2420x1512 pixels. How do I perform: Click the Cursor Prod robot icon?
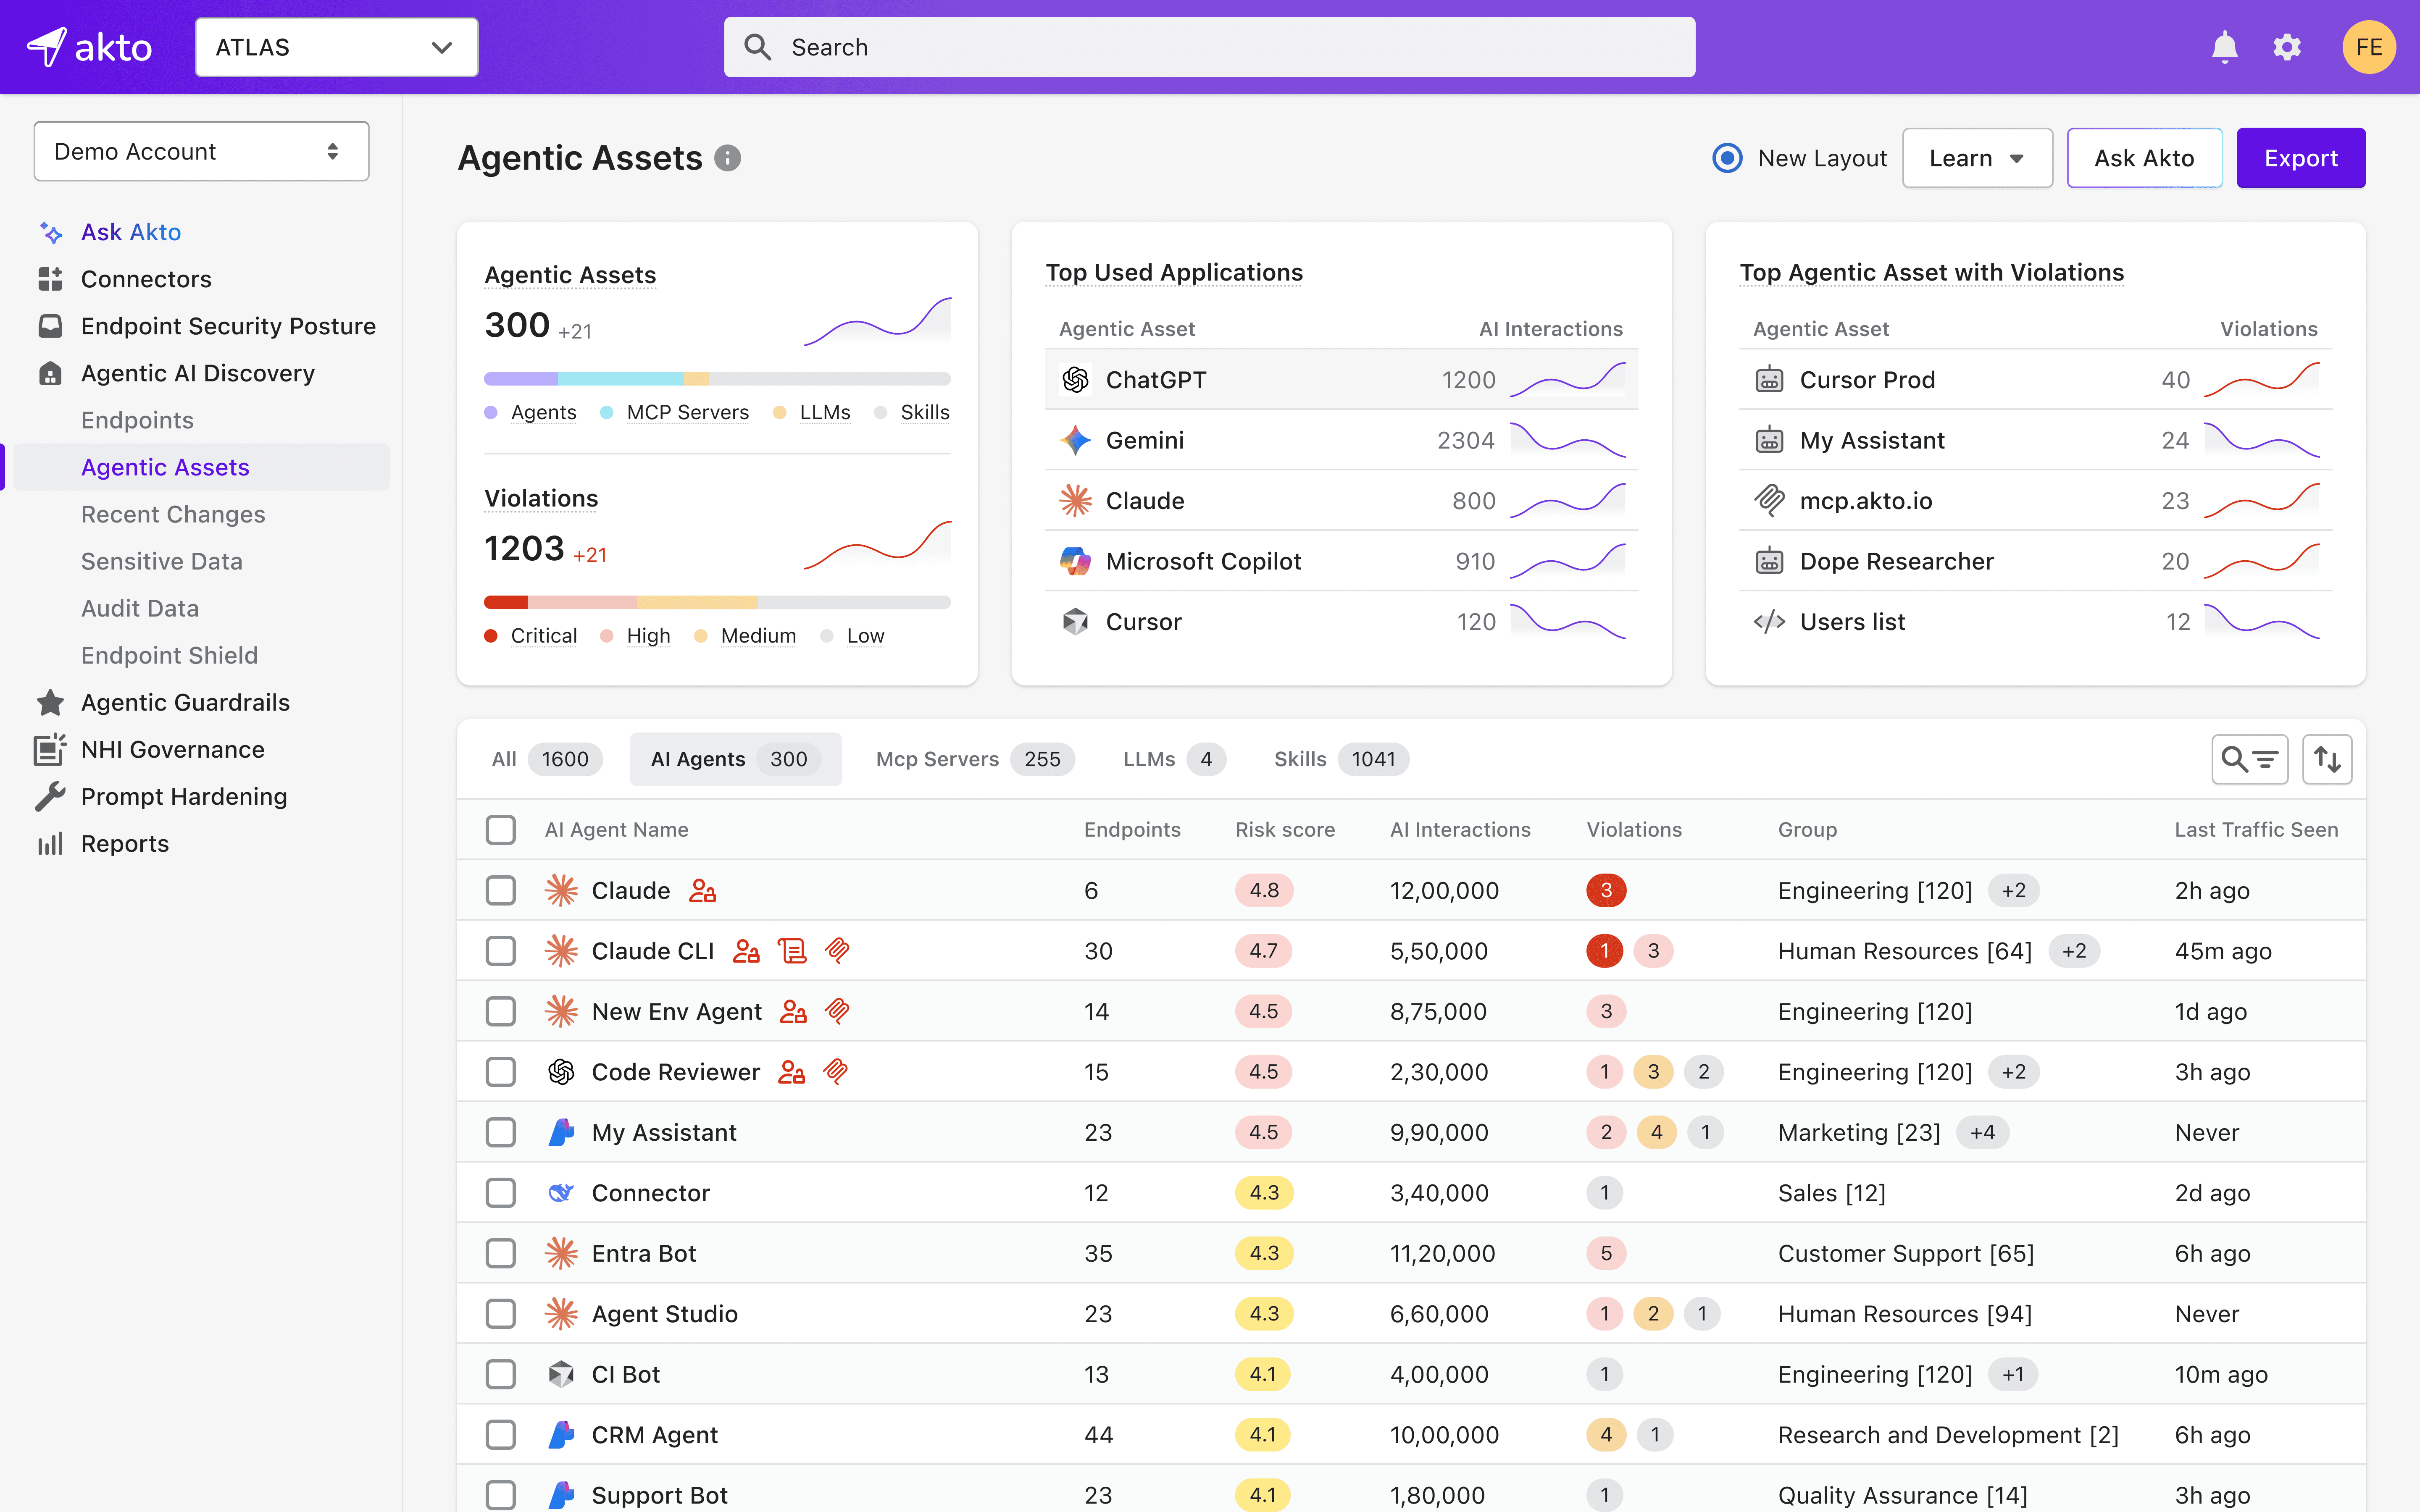click(1769, 380)
